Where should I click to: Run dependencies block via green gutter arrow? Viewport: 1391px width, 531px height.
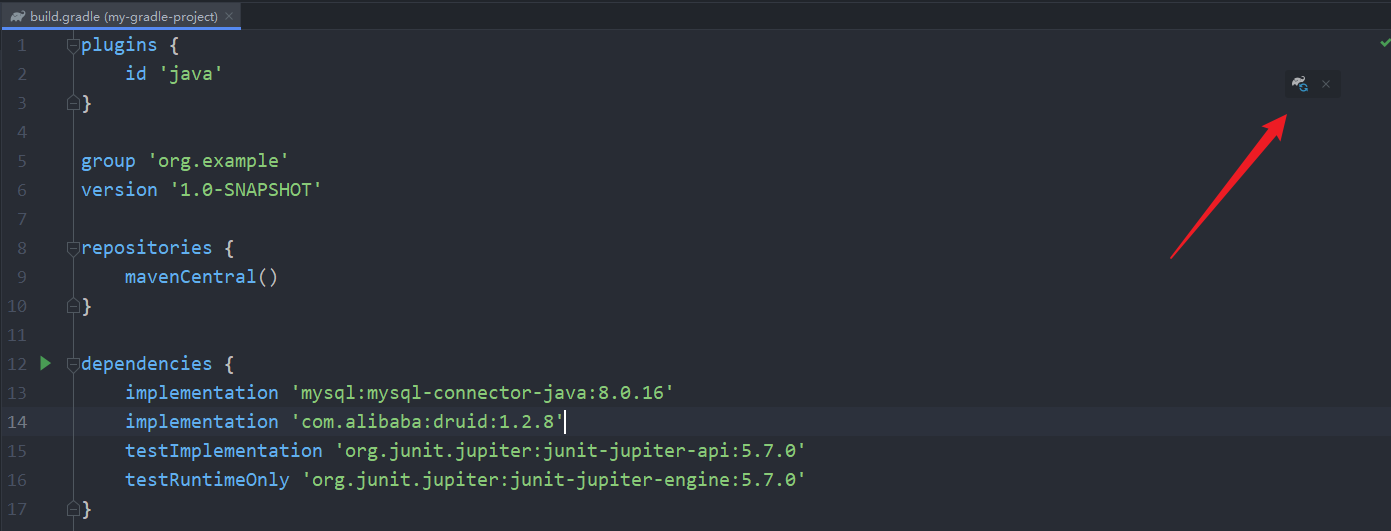coord(45,363)
